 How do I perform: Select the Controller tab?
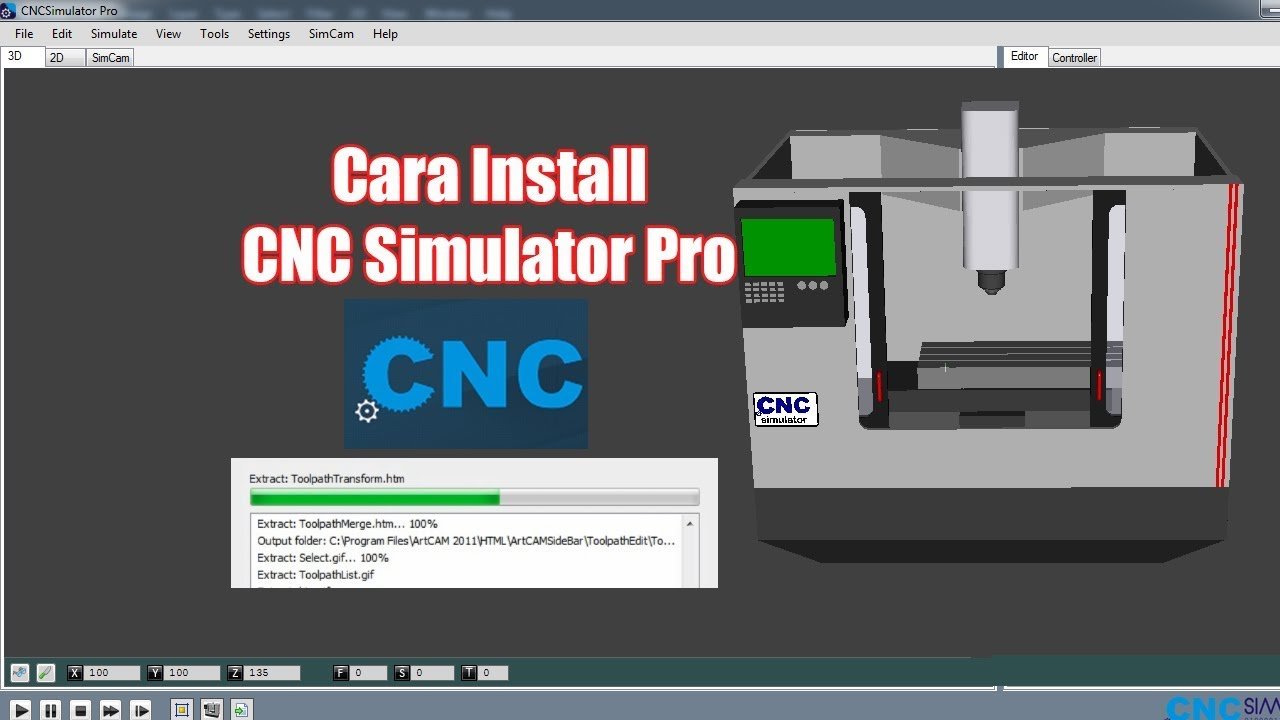point(1075,58)
